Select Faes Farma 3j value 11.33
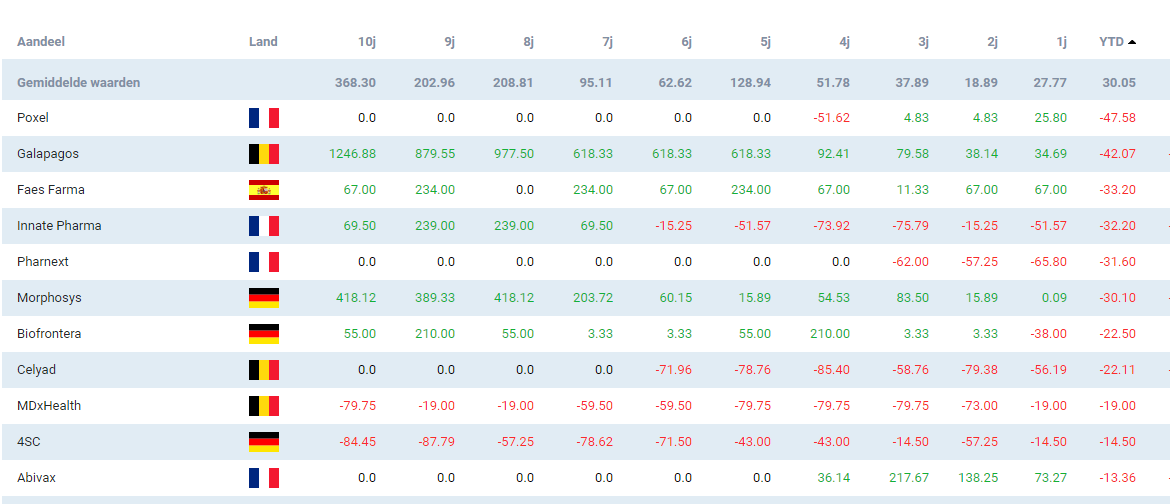 [913, 190]
